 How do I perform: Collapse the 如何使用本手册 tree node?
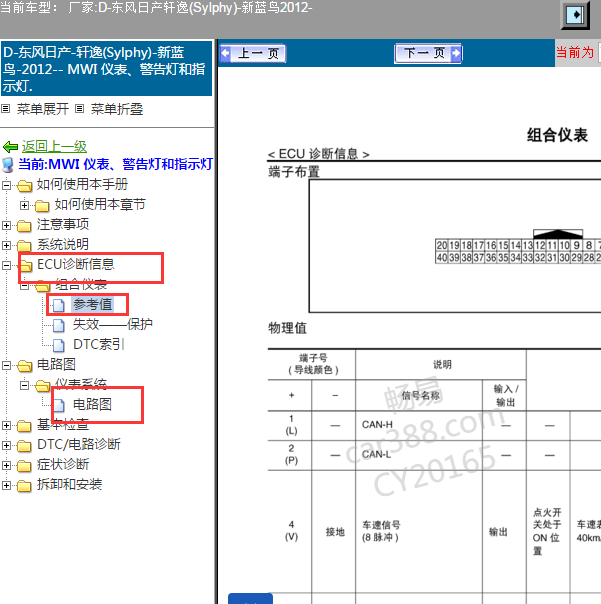tap(6, 185)
